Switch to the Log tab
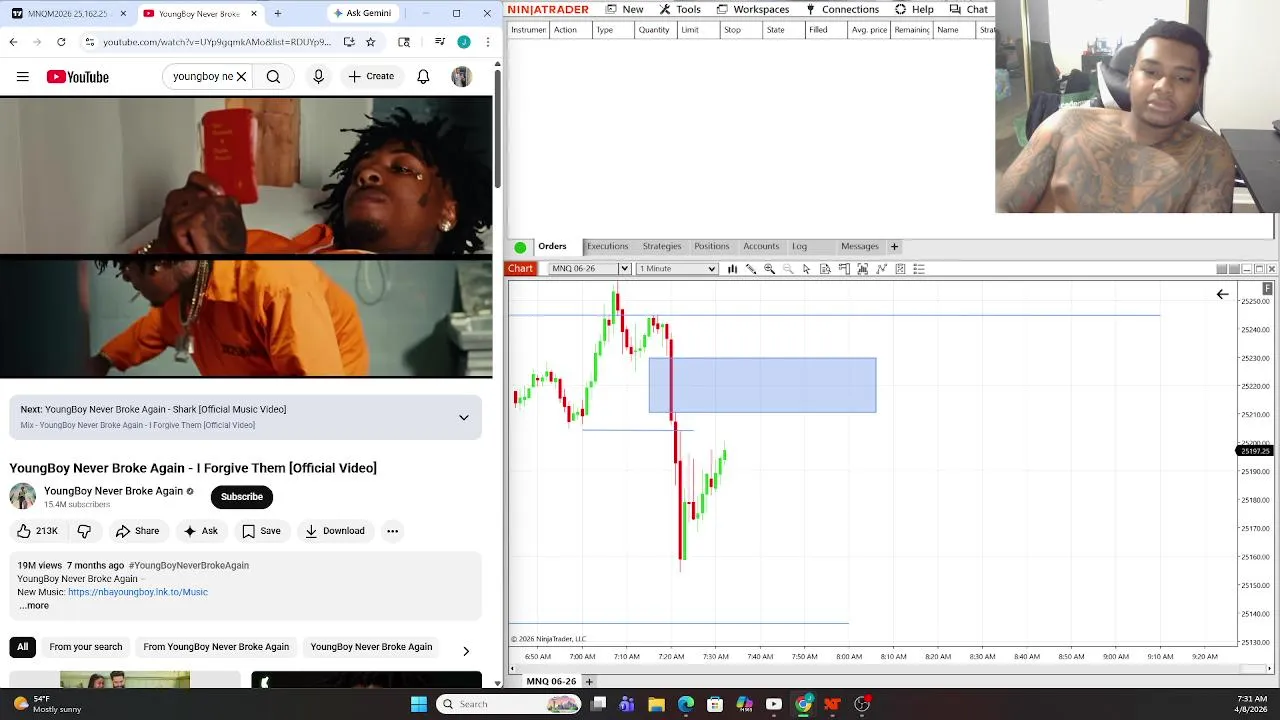This screenshot has height=720, width=1280. coord(799,246)
